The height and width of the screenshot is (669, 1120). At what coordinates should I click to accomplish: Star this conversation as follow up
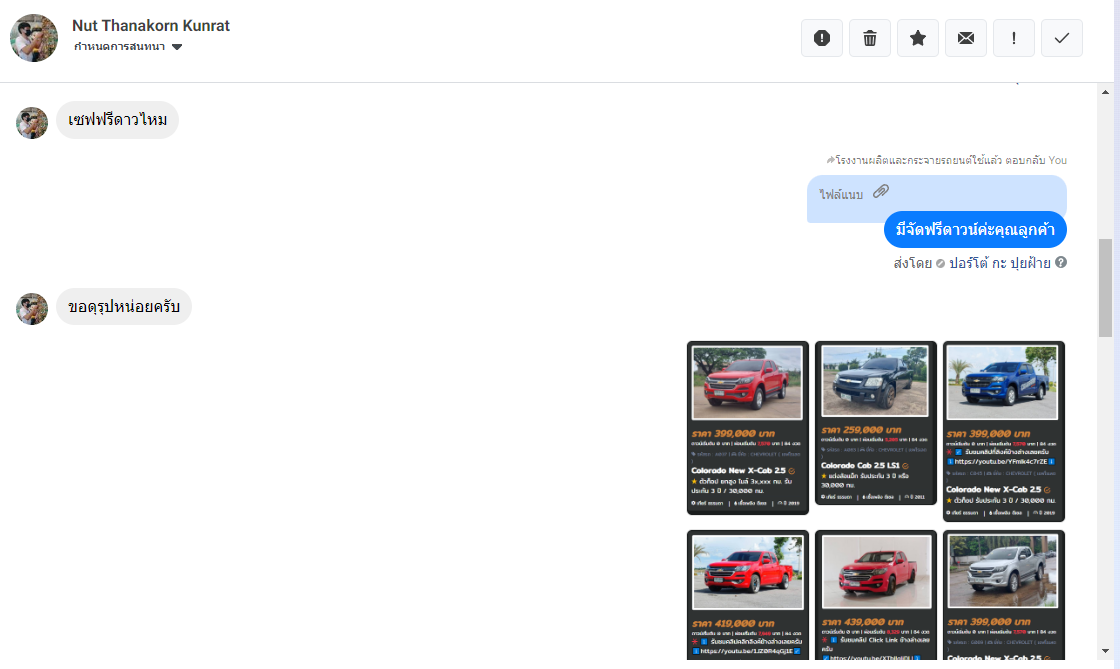coord(918,38)
